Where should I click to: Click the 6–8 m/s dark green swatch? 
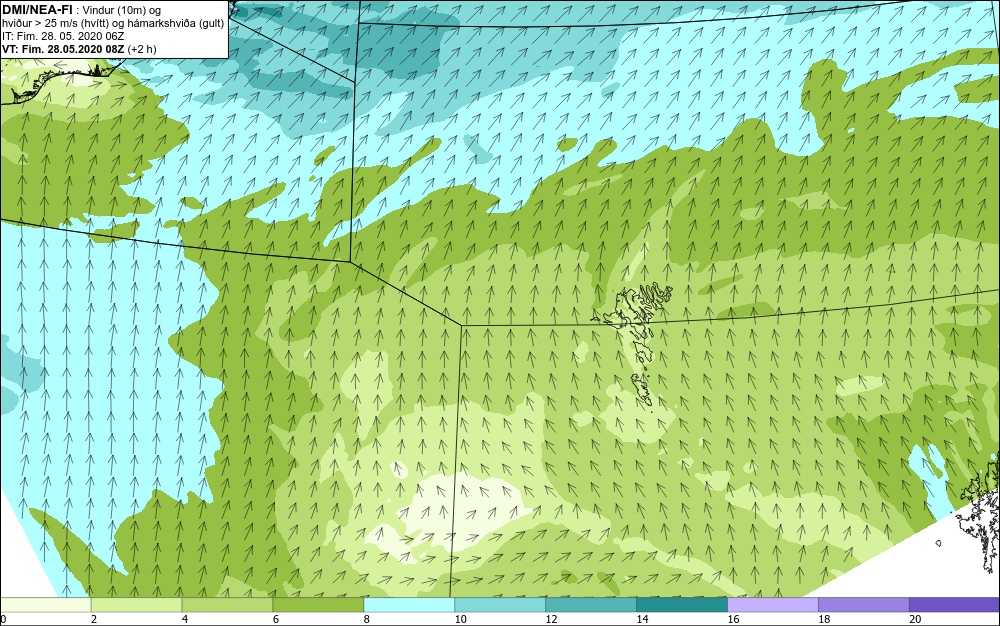pos(318,605)
